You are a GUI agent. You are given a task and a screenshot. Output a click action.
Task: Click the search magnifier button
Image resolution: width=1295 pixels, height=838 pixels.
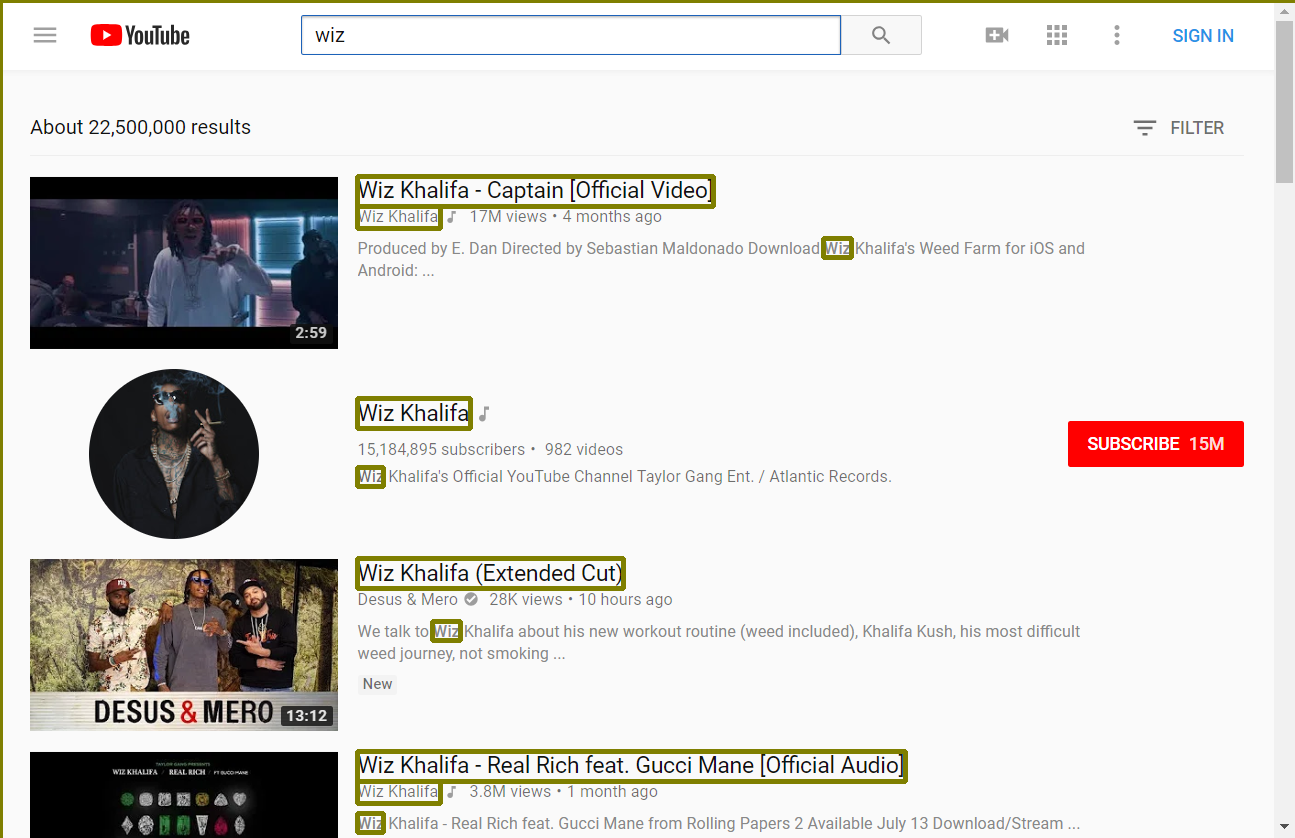coord(881,35)
